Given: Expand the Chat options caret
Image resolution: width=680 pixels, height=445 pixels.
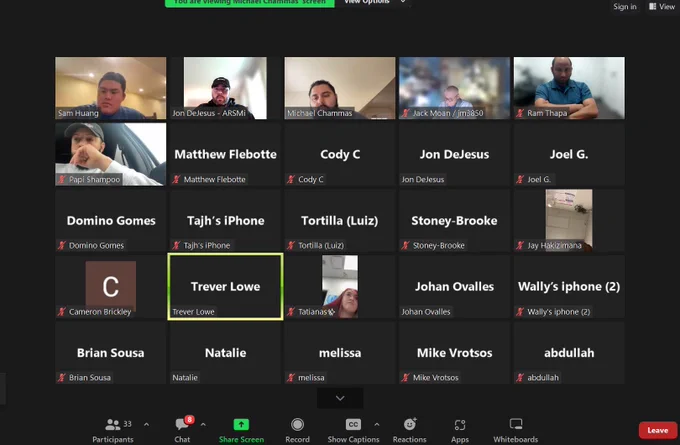Looking at the screenshot, I should pos(203,424).
